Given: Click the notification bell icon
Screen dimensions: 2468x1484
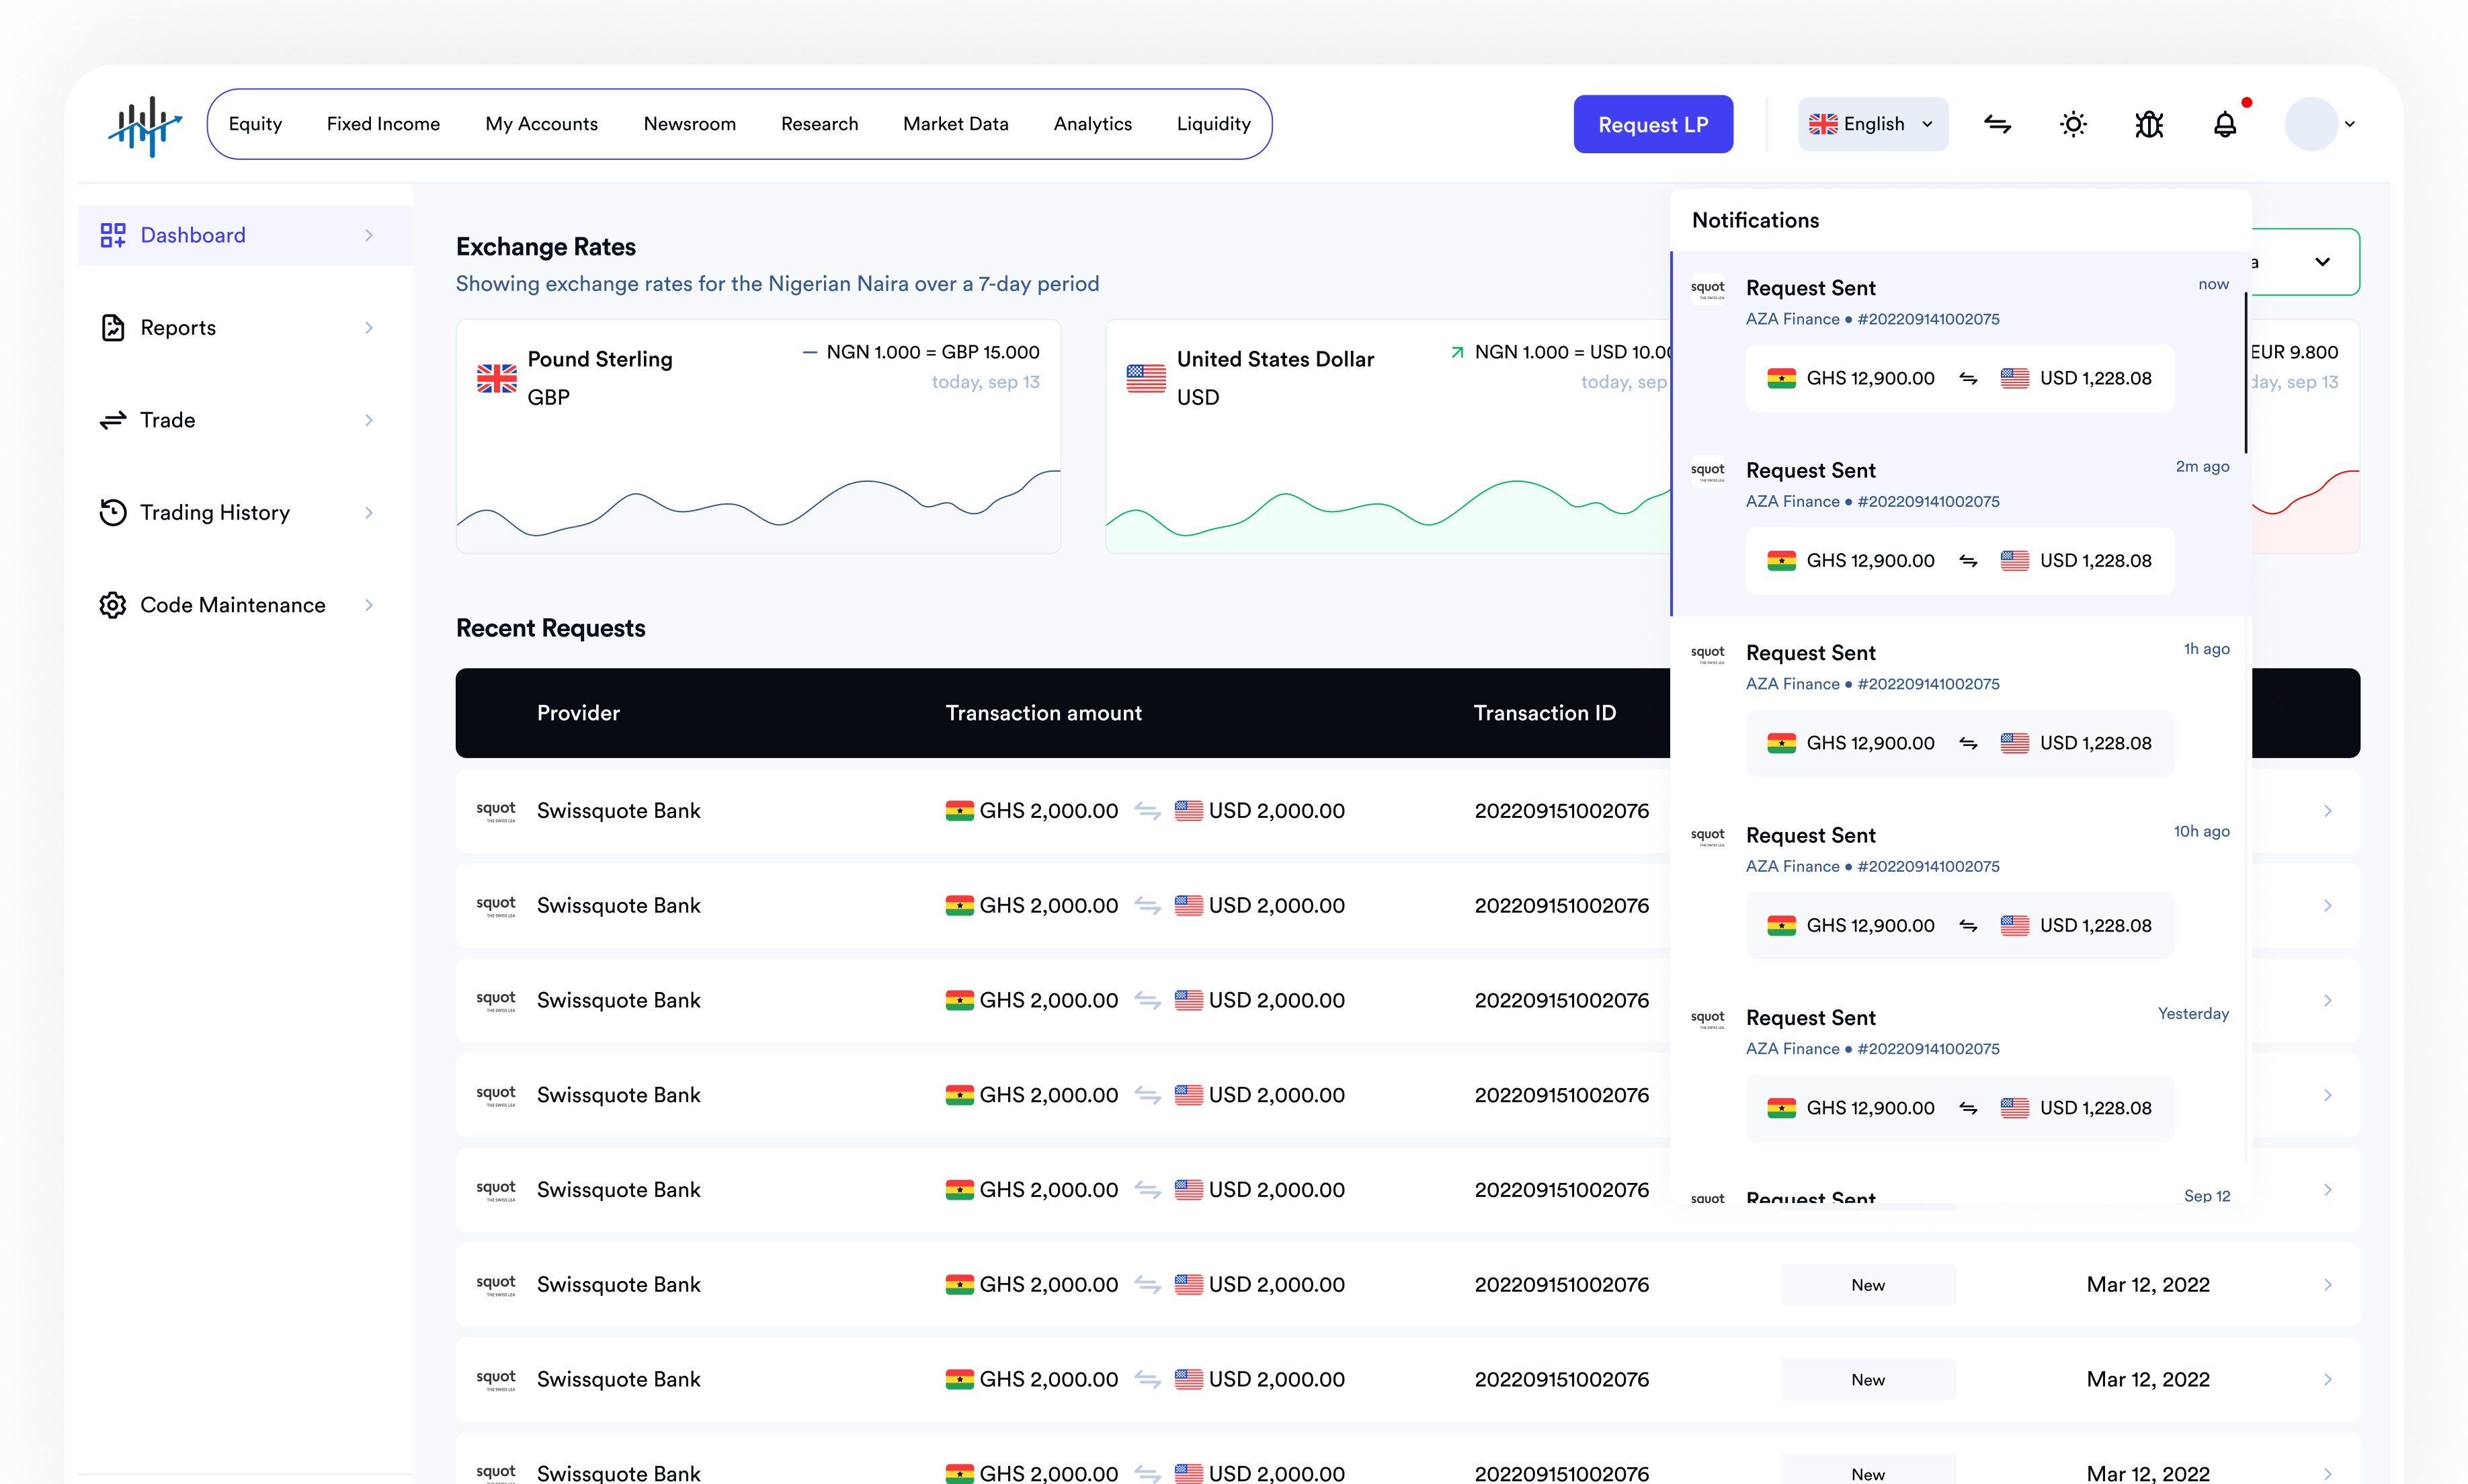Looking at the screenshot, I should coord(2224,124).
